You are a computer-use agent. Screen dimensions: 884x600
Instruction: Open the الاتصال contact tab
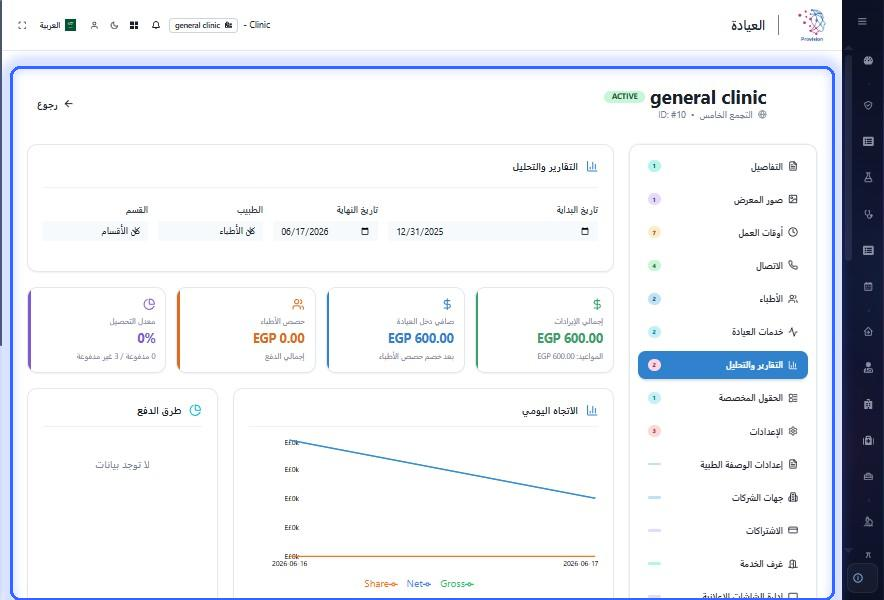click(723, 266)
